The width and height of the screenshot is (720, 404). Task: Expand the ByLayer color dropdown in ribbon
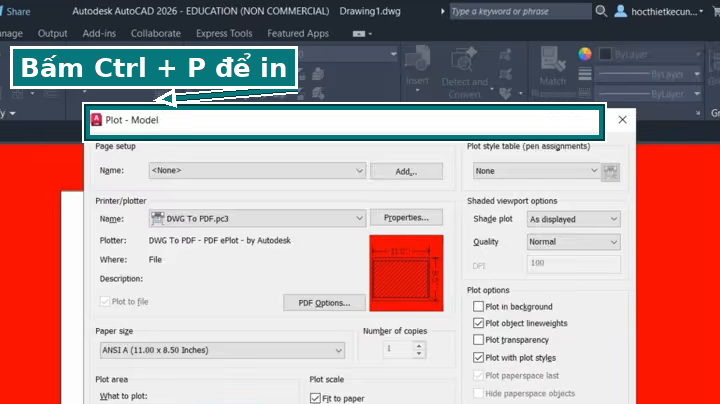point(698,54)
